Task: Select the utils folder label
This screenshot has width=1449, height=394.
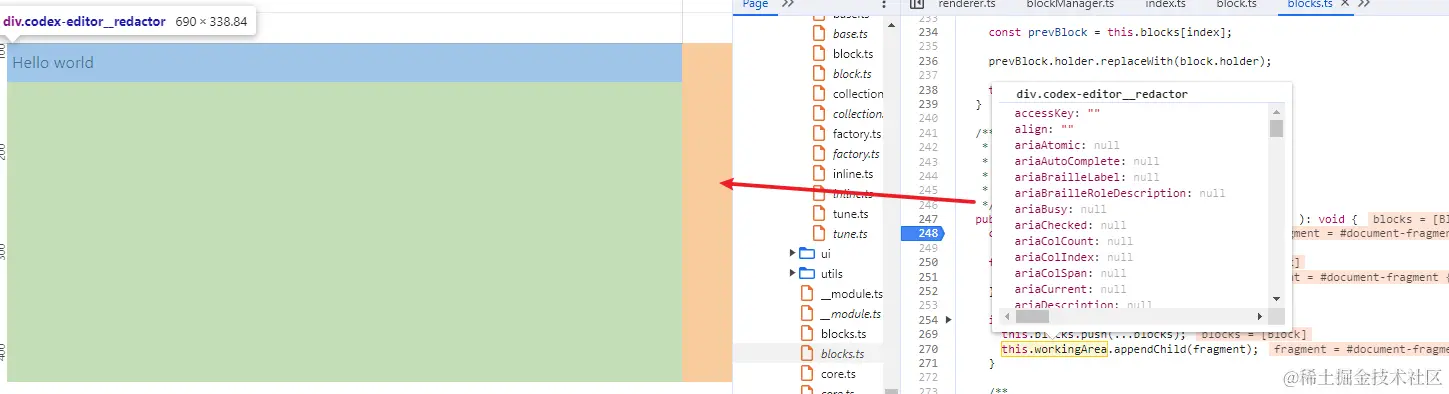Action: click(831, 274)
